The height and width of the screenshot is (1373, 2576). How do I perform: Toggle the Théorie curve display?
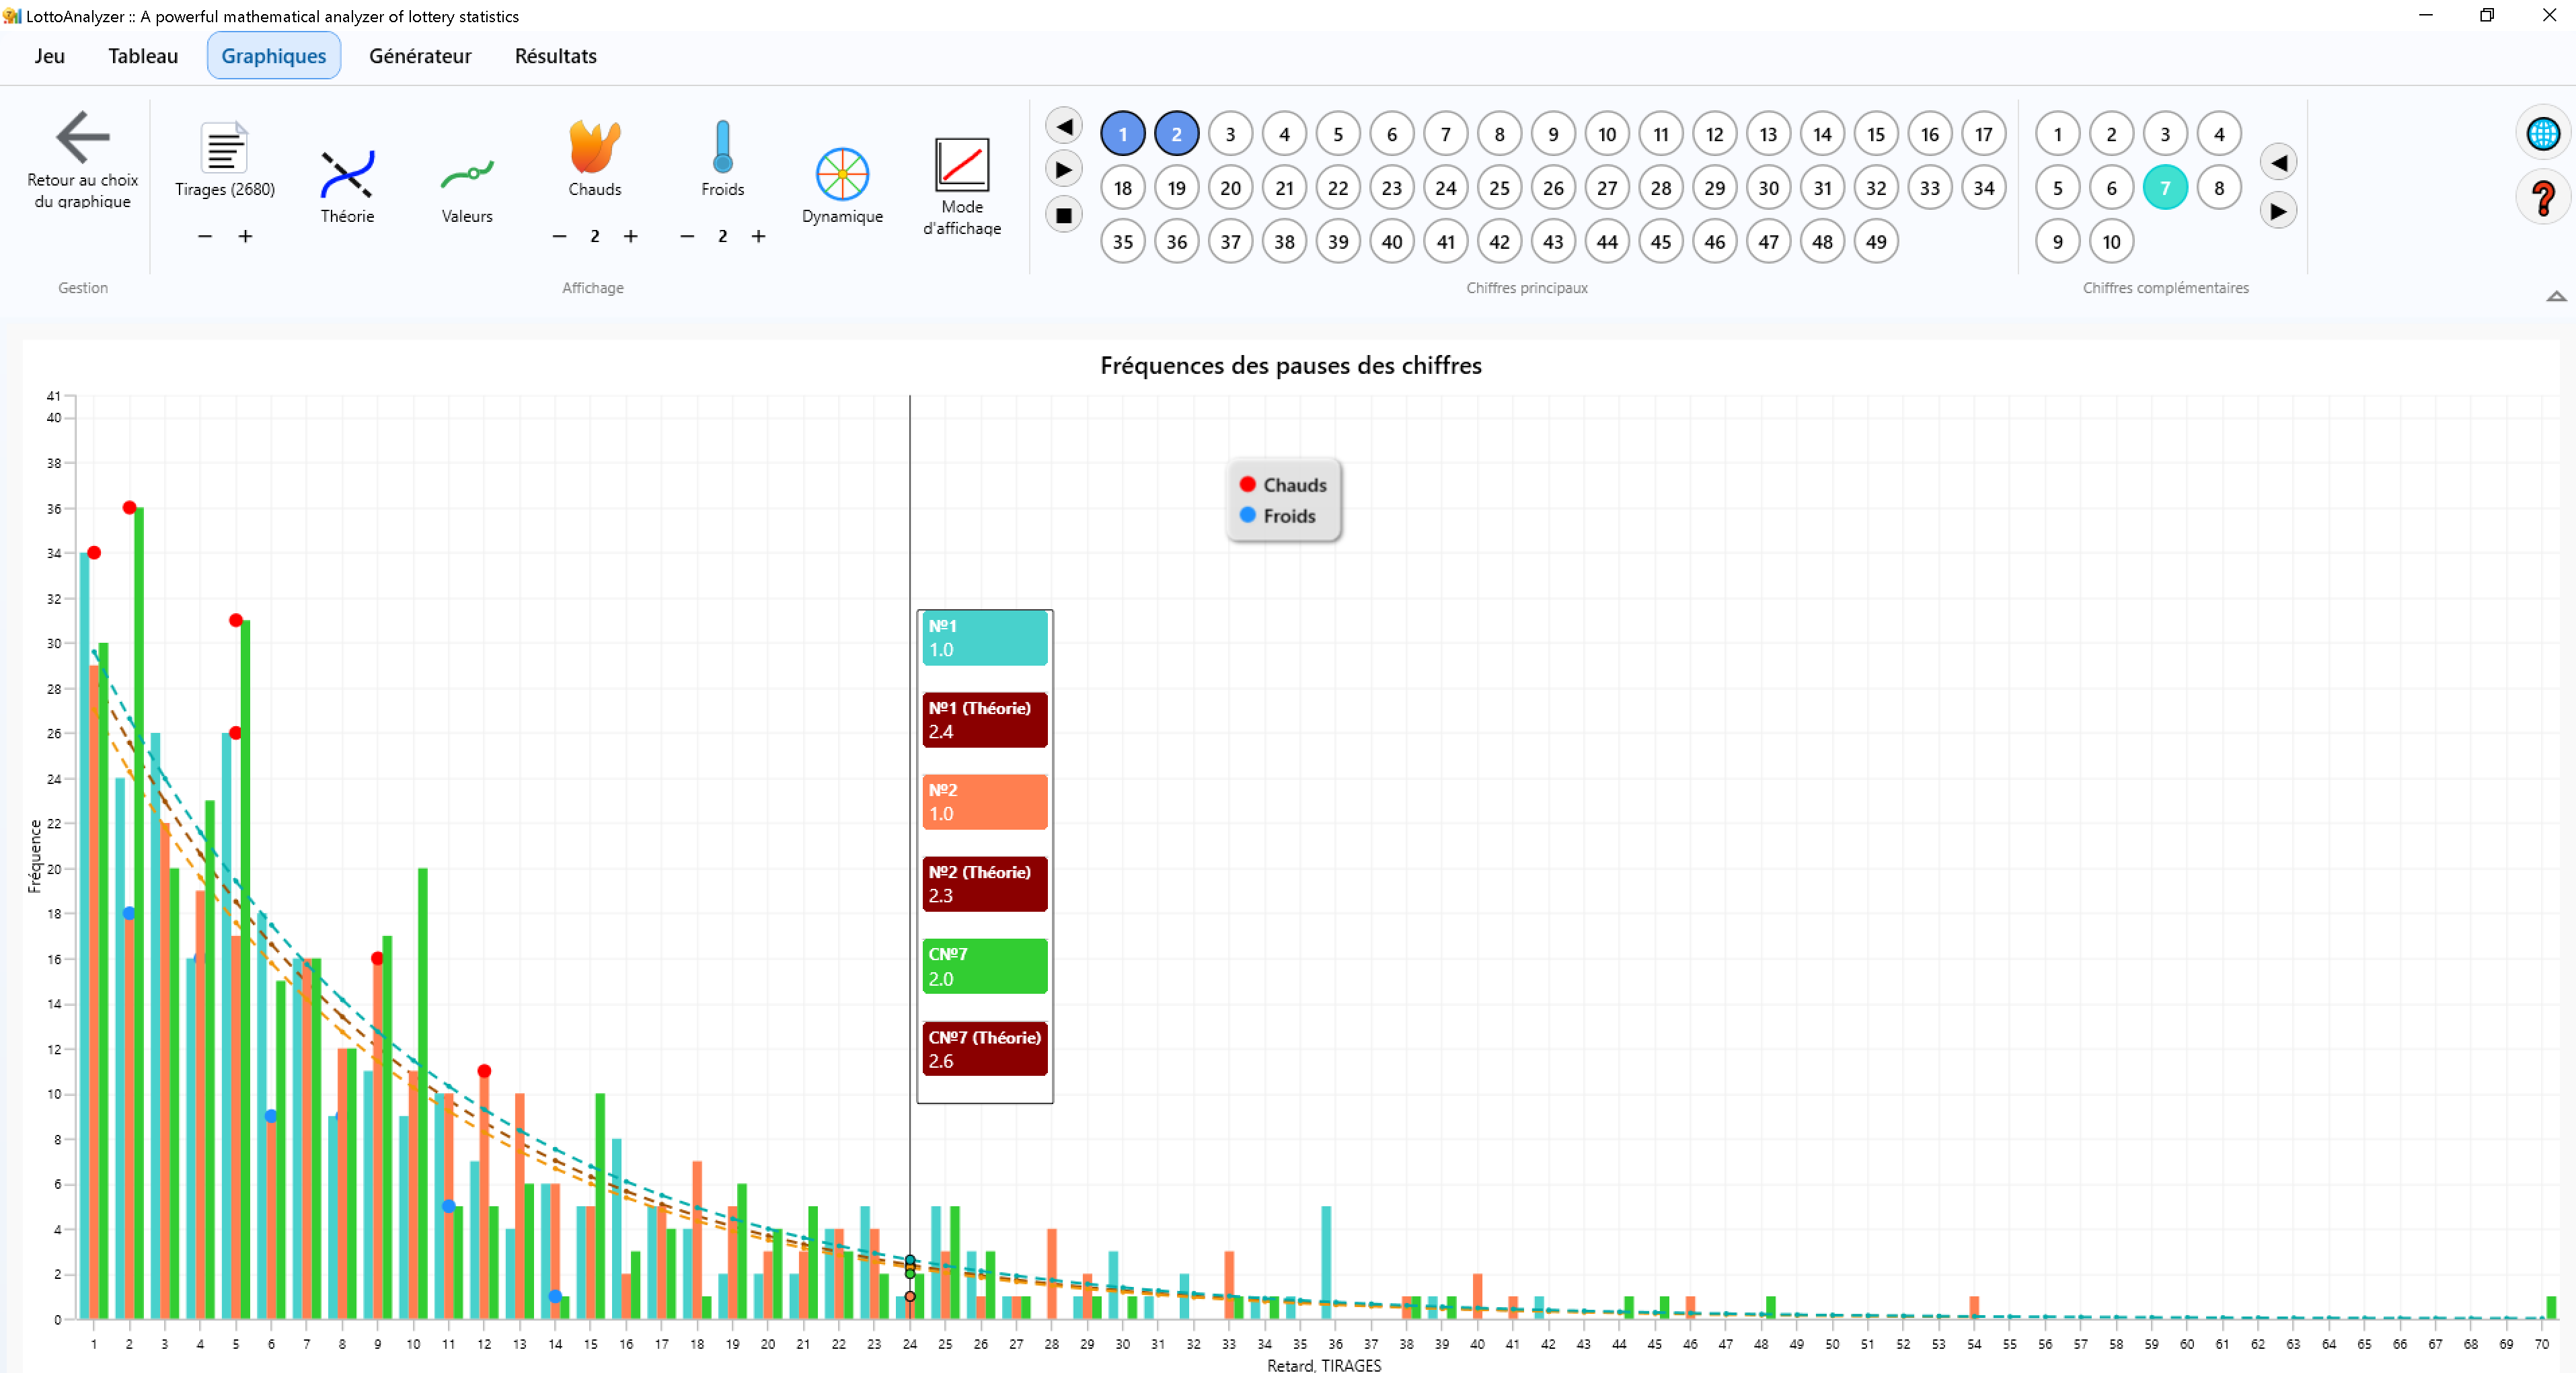pyautogui.click(x=347, y=175)
